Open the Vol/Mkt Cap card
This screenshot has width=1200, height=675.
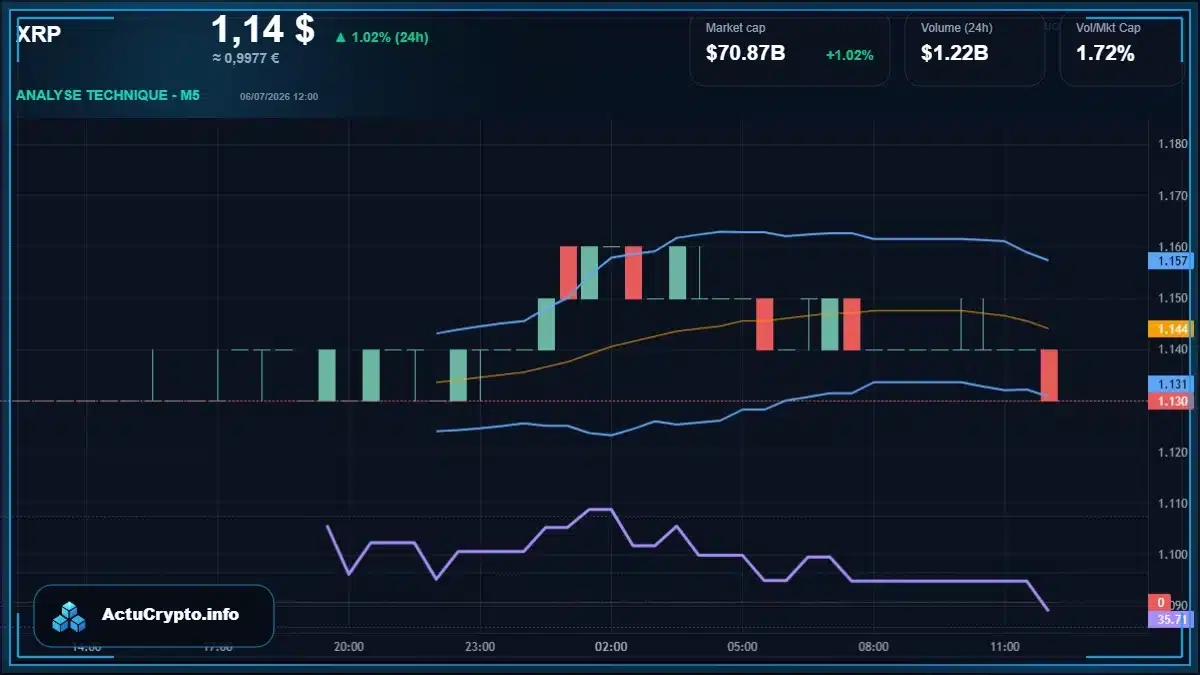click(1122, 49)
